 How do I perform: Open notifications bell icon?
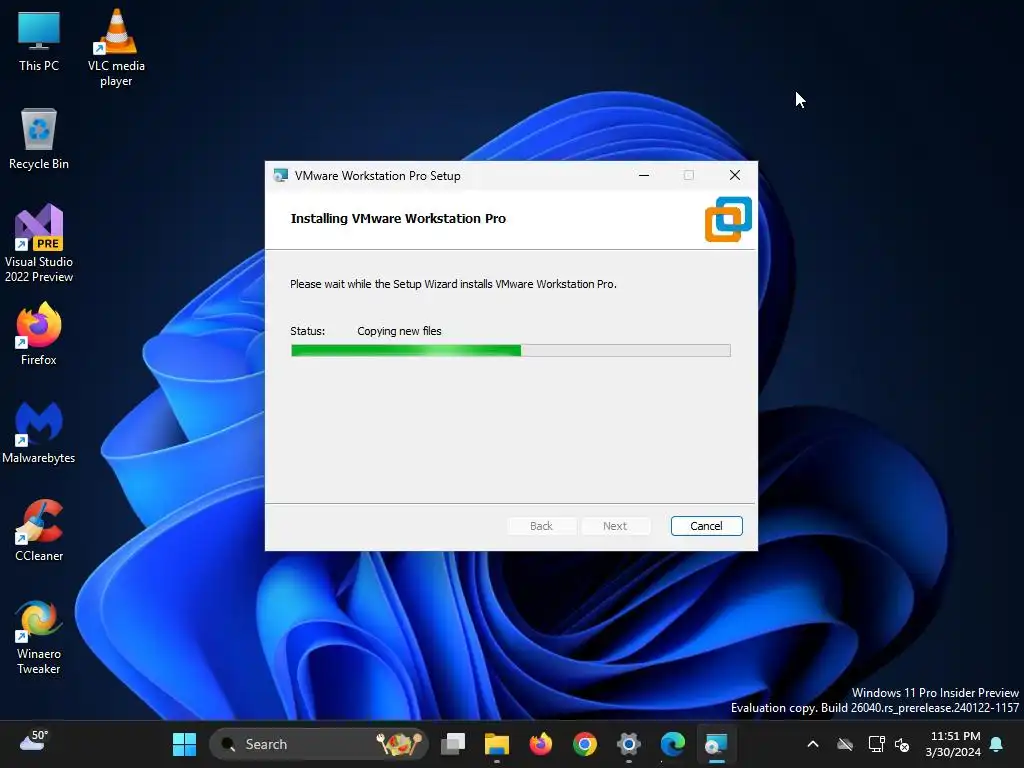click(996, 744)
